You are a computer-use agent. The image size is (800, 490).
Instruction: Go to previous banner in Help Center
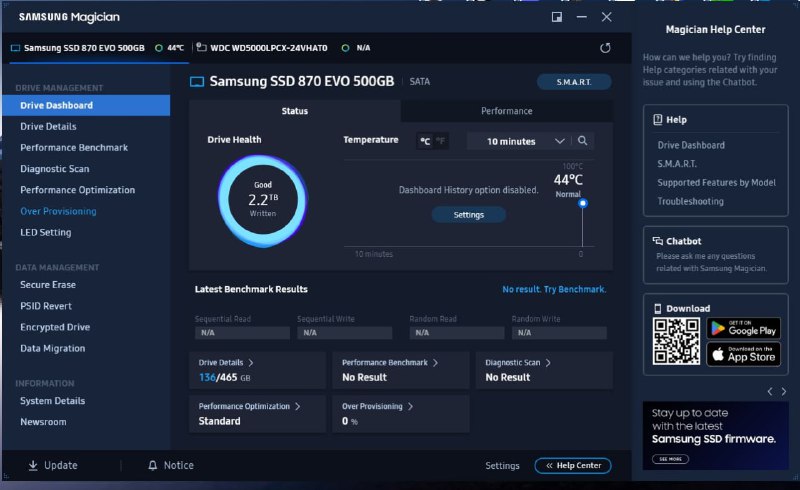(x=770, y=391)
